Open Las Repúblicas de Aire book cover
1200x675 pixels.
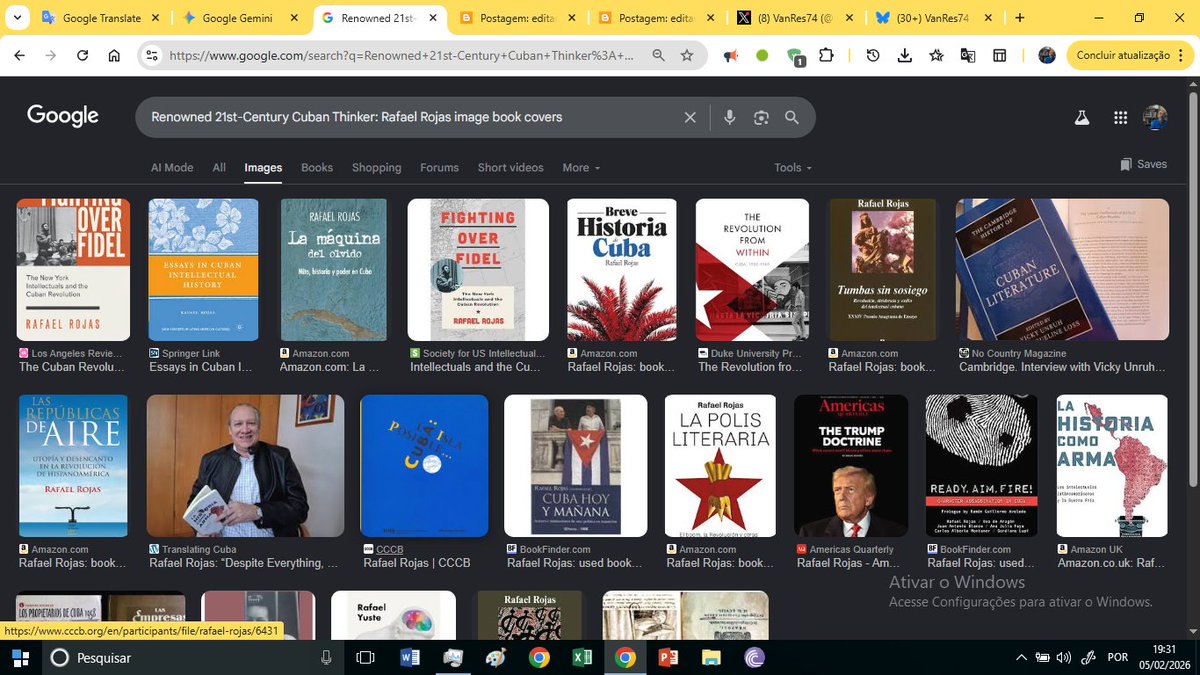click(x=73, y=466)
